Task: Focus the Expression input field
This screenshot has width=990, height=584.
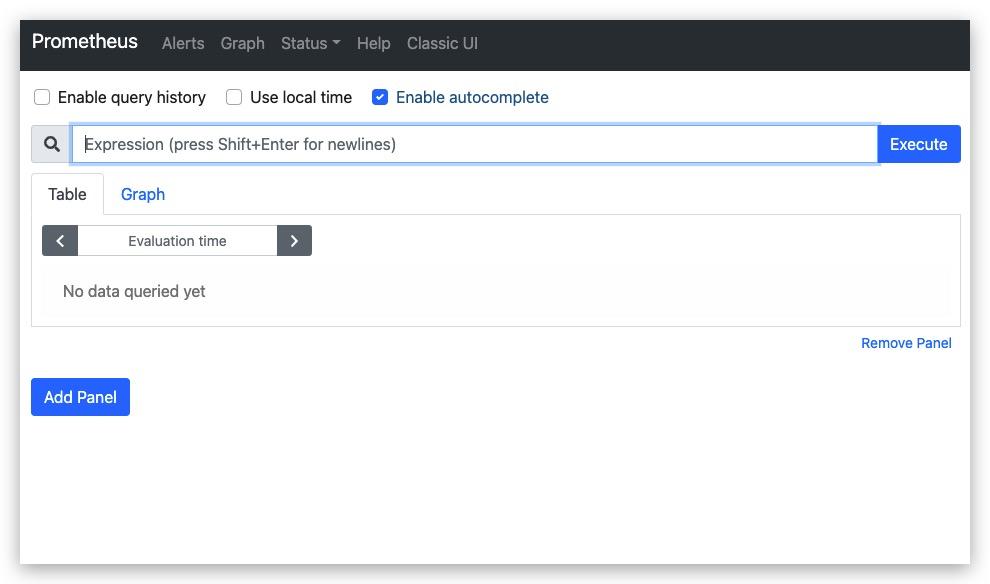Action: tap(475, 144)
